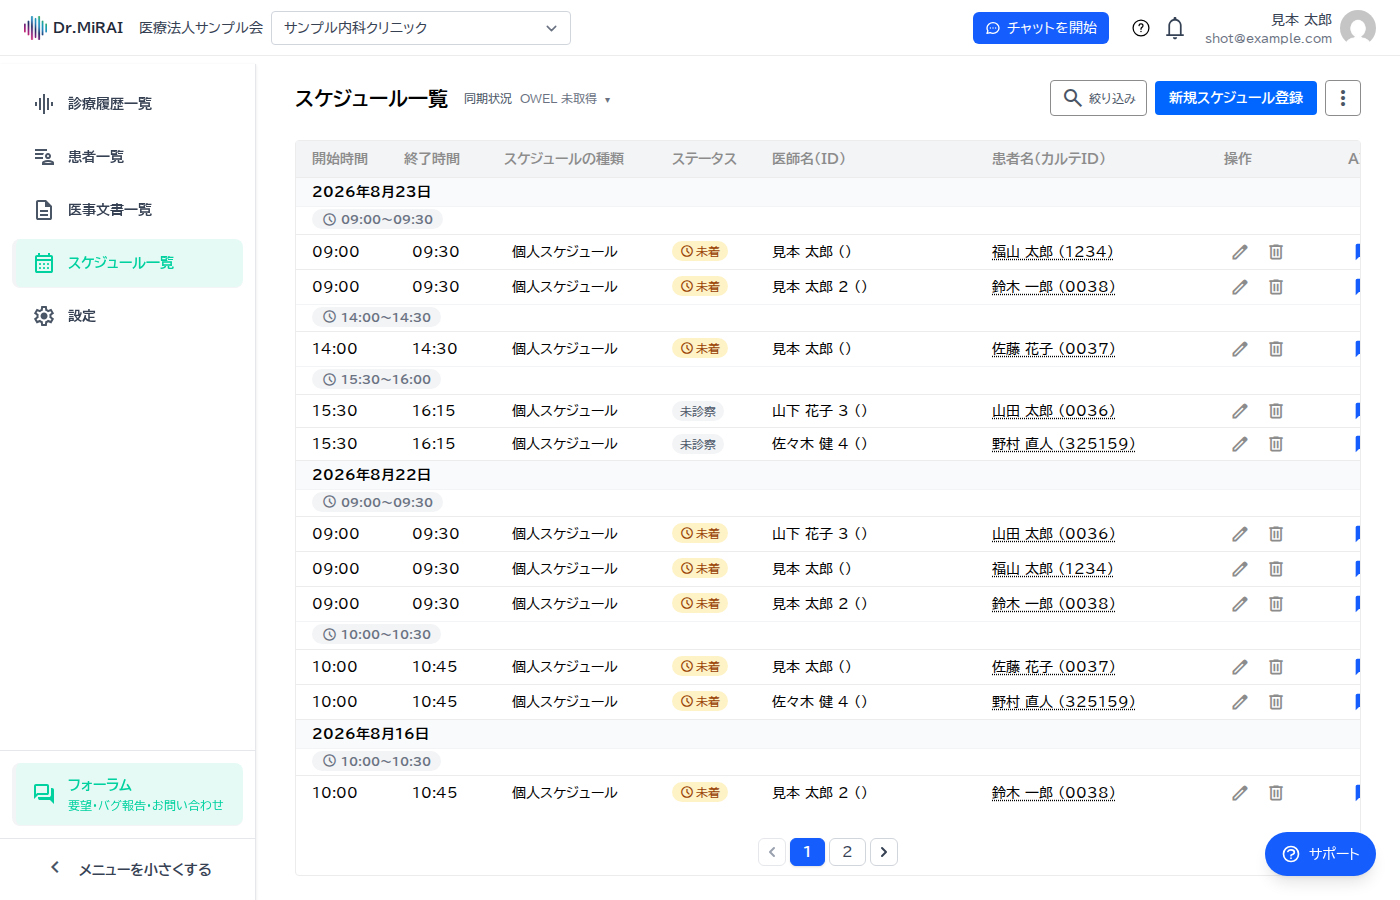This screenshot has width=1400, height=900.
Task: Edit the 15:30 野村 直人 schedule
Action: coord(1240,444)
